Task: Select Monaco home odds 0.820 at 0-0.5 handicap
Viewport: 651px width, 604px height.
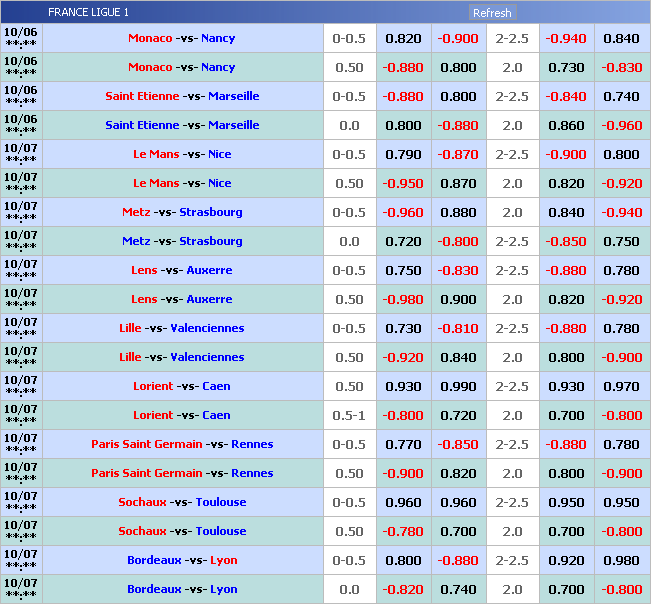Action: coord(403,38)
